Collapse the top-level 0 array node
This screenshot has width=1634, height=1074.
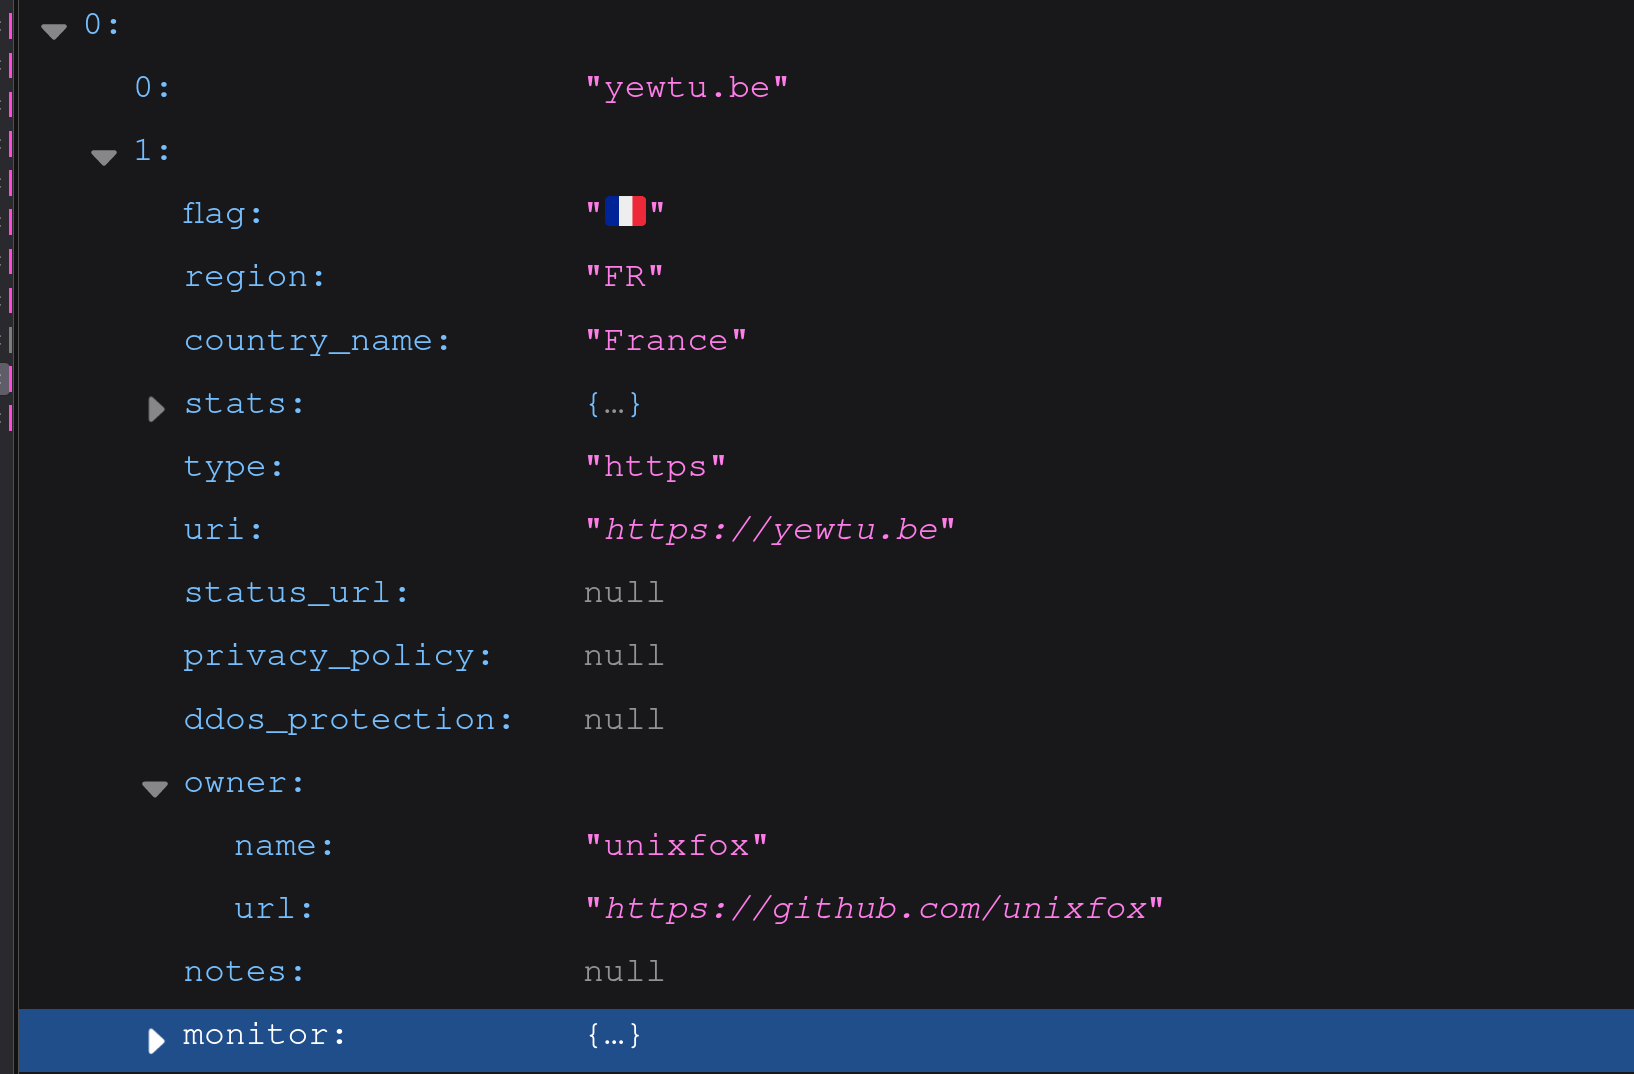[x=54, y=32]
